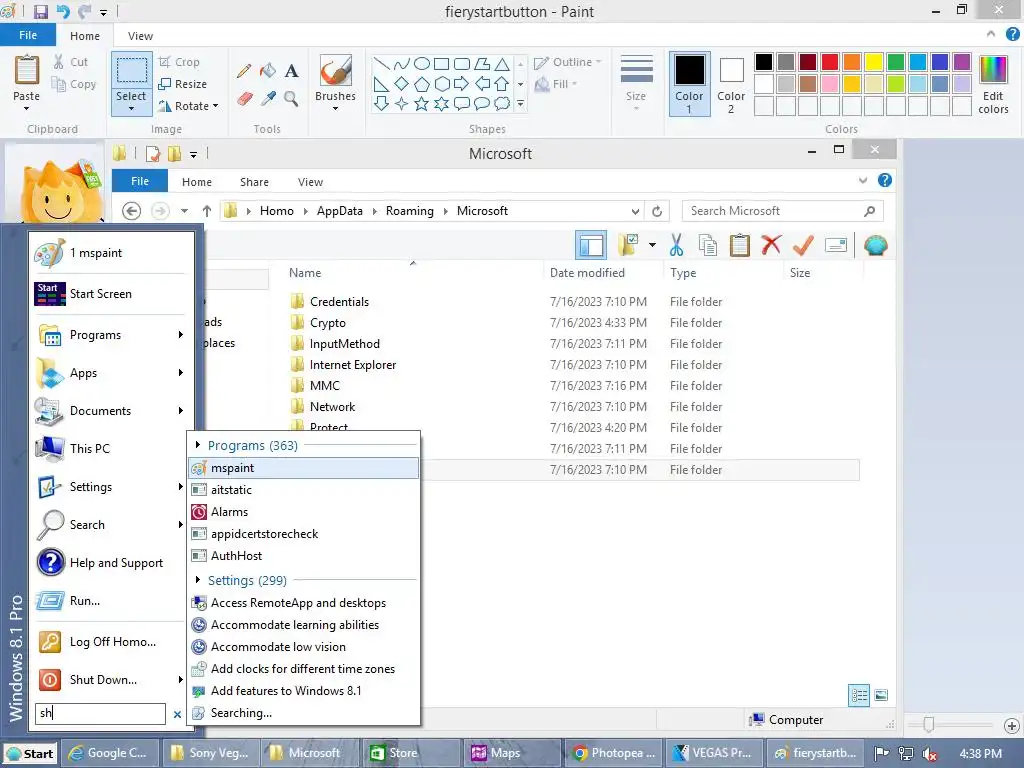Expand the Shapes gallery more arrow
The height and width of the screenshot is (768, 1024).
520,103
